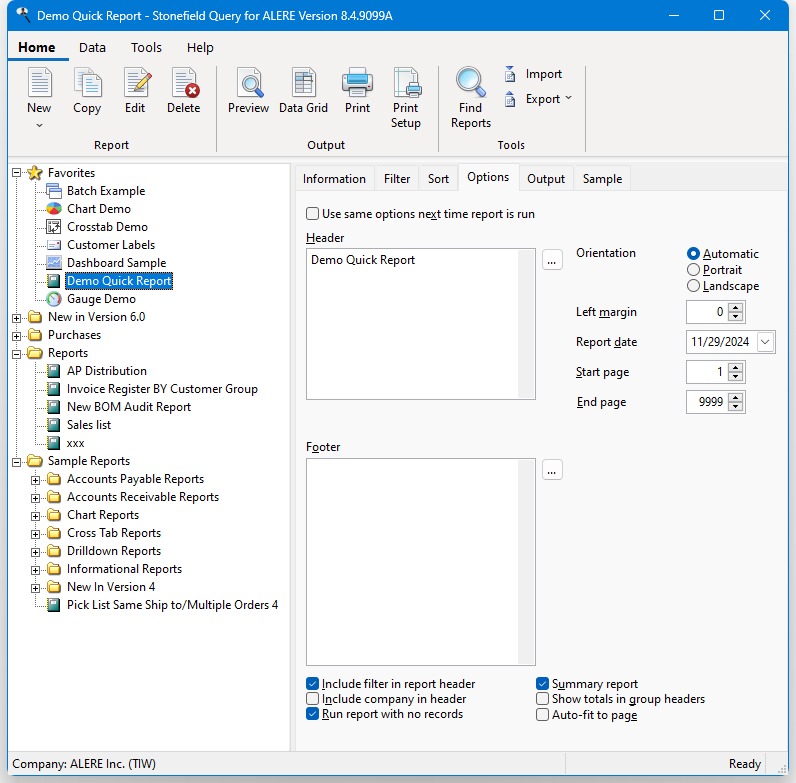Screen dimensions: 796x783
Task: Select the Crosstab Demo report
Action: (x=107, y=227)
